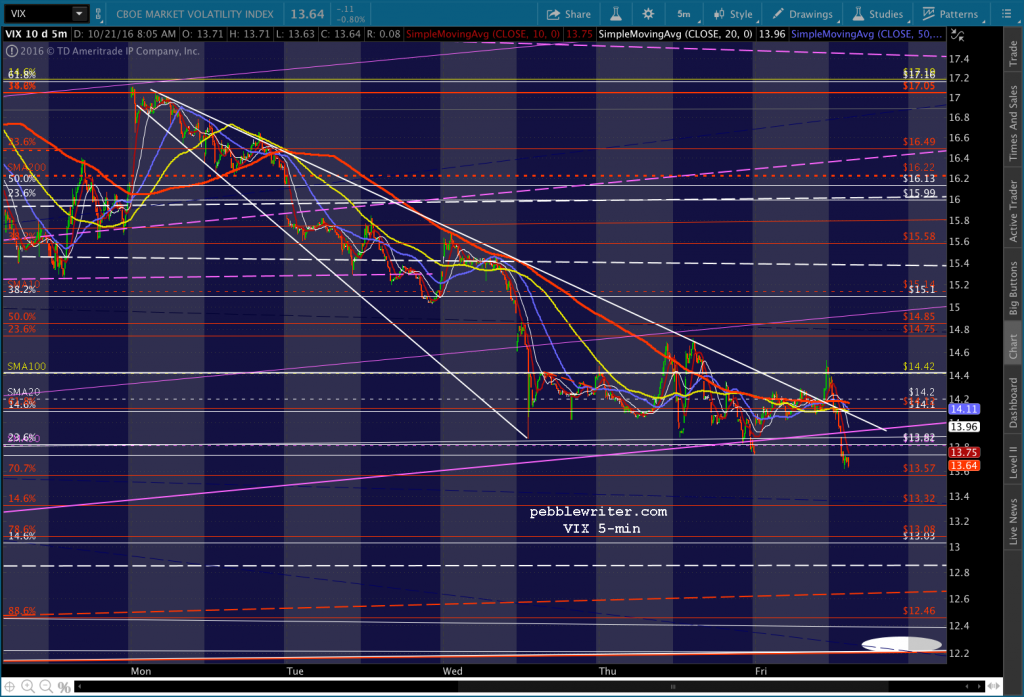The image size is (1024, 697).
Task: Open the 5m timeframe selector
Action: pos(684,14)
